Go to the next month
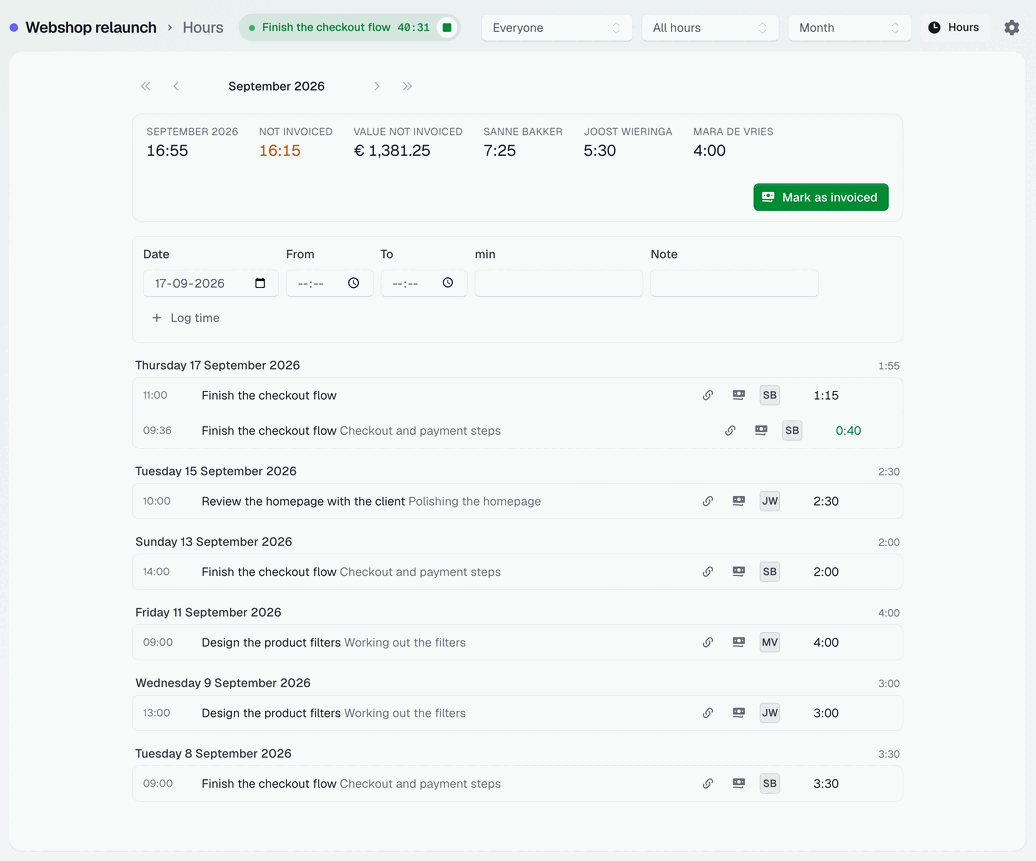This screenshot has height=861, width=1036. coord(377,86)
